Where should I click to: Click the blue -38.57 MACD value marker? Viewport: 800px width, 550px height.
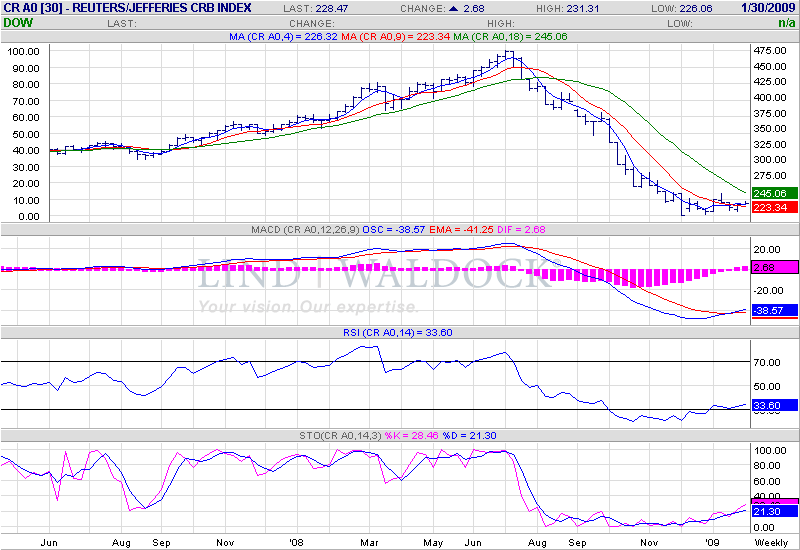click(774, 310)
